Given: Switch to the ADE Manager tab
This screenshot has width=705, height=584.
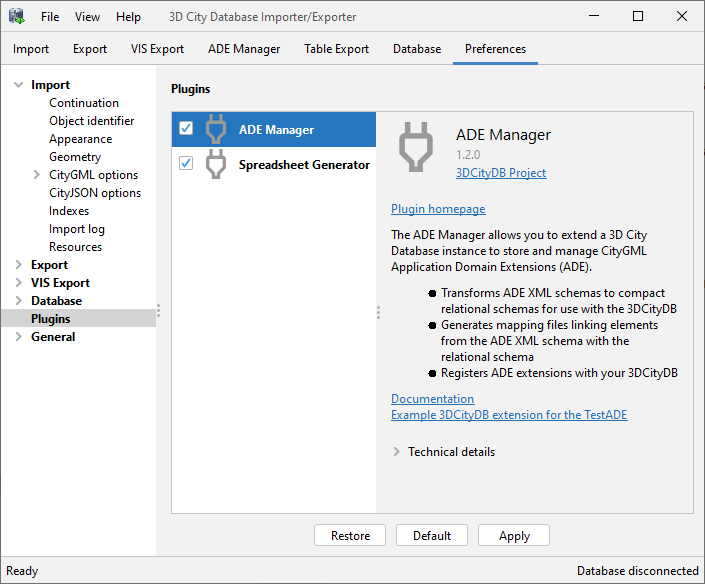Looking at the screenshot, I should pyautogui.click(x=244, y=49).
